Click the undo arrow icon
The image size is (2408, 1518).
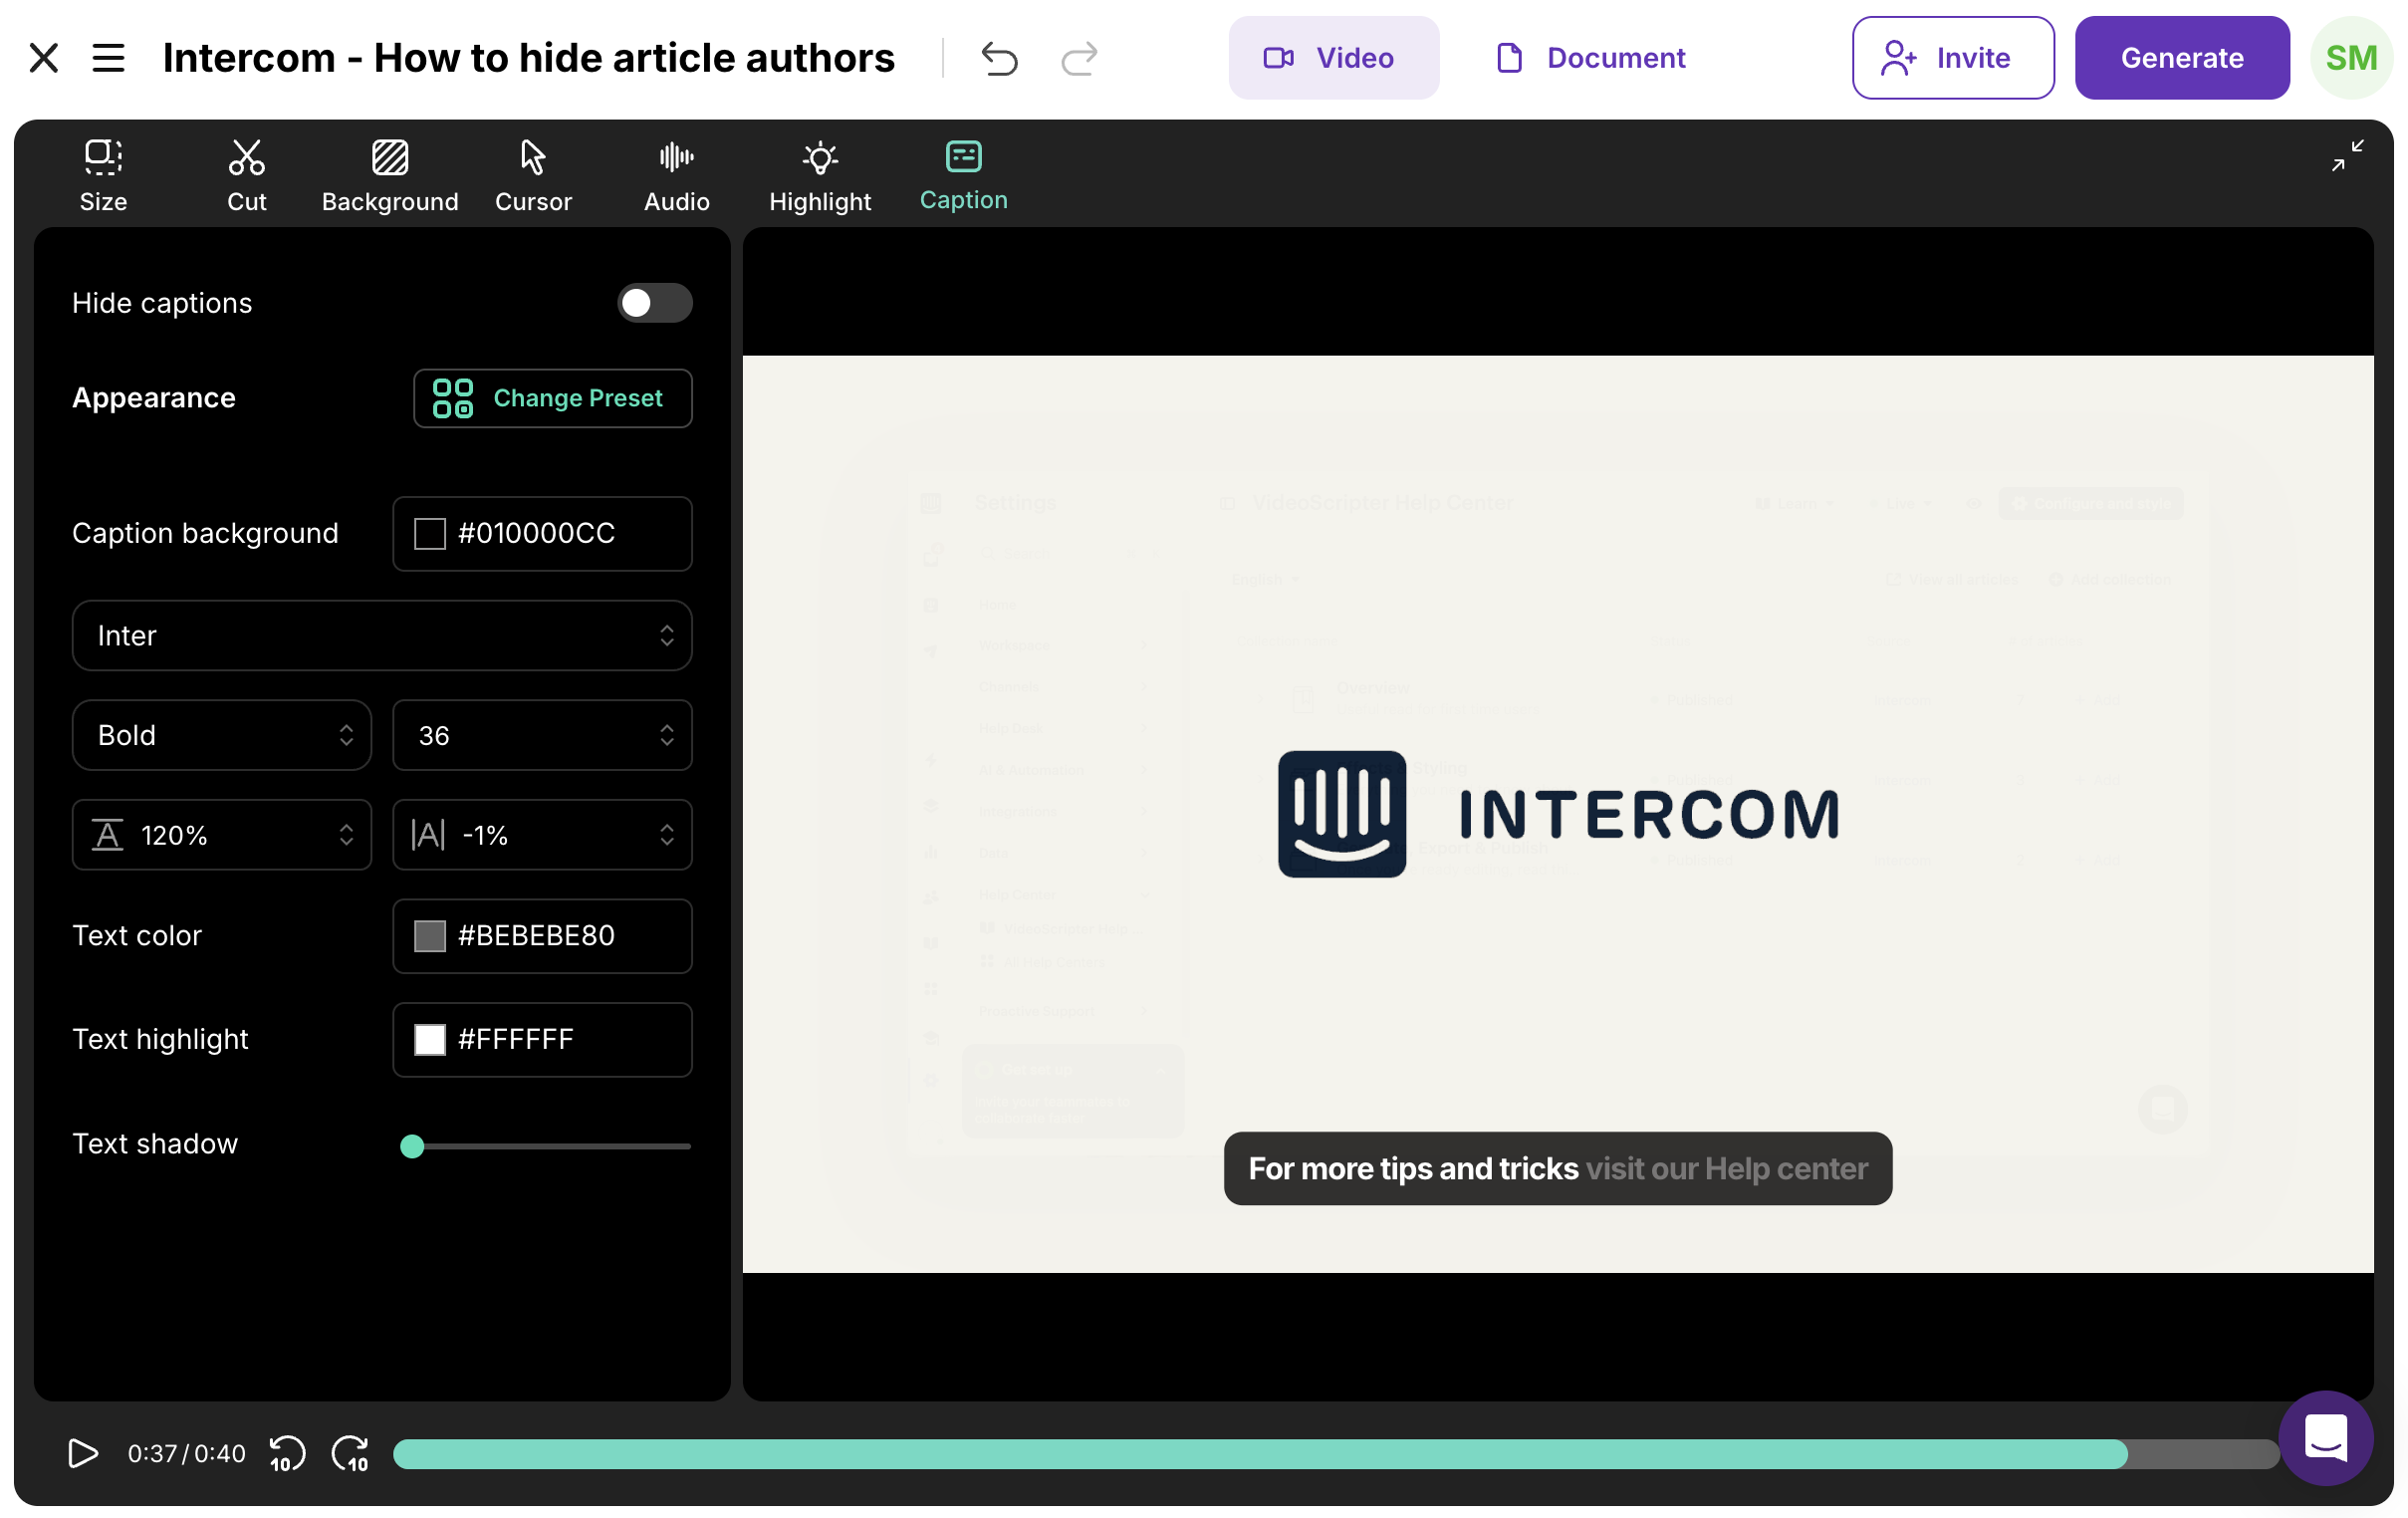[x=998, y=58]
